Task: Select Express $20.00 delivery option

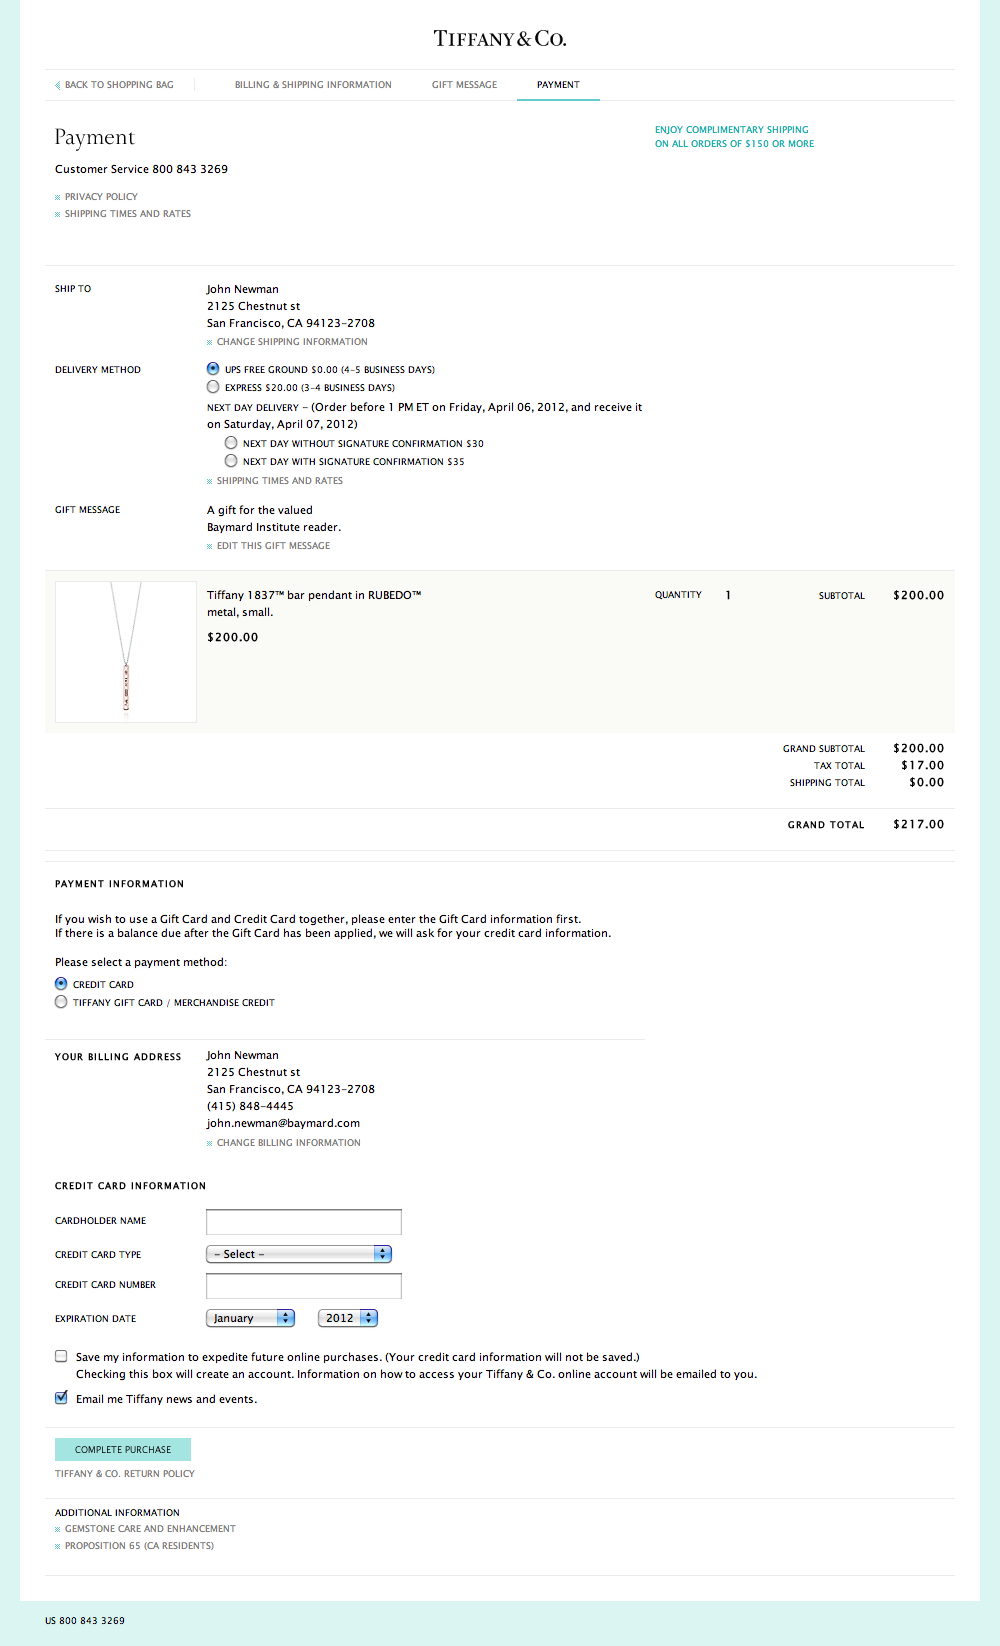Action: (x=213, y=387)
